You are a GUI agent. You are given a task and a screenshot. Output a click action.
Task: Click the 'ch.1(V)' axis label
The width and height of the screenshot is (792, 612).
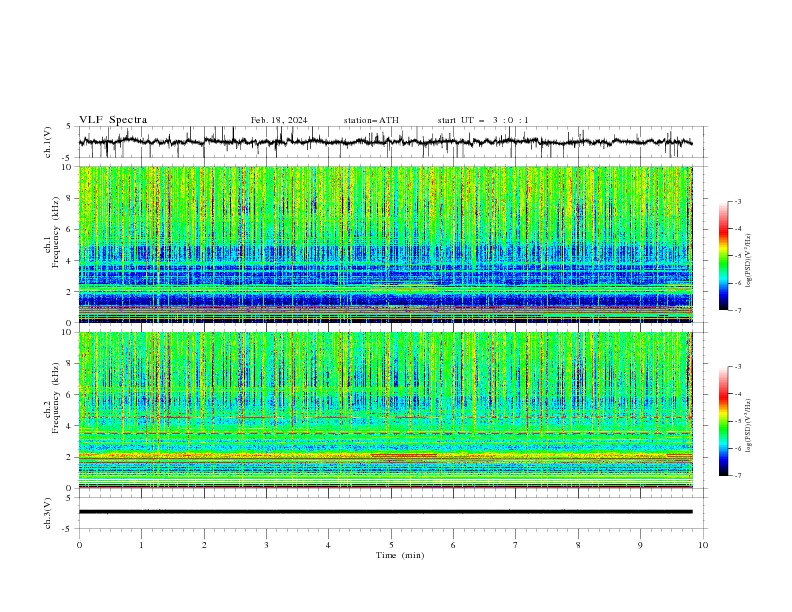click(48, 142)
